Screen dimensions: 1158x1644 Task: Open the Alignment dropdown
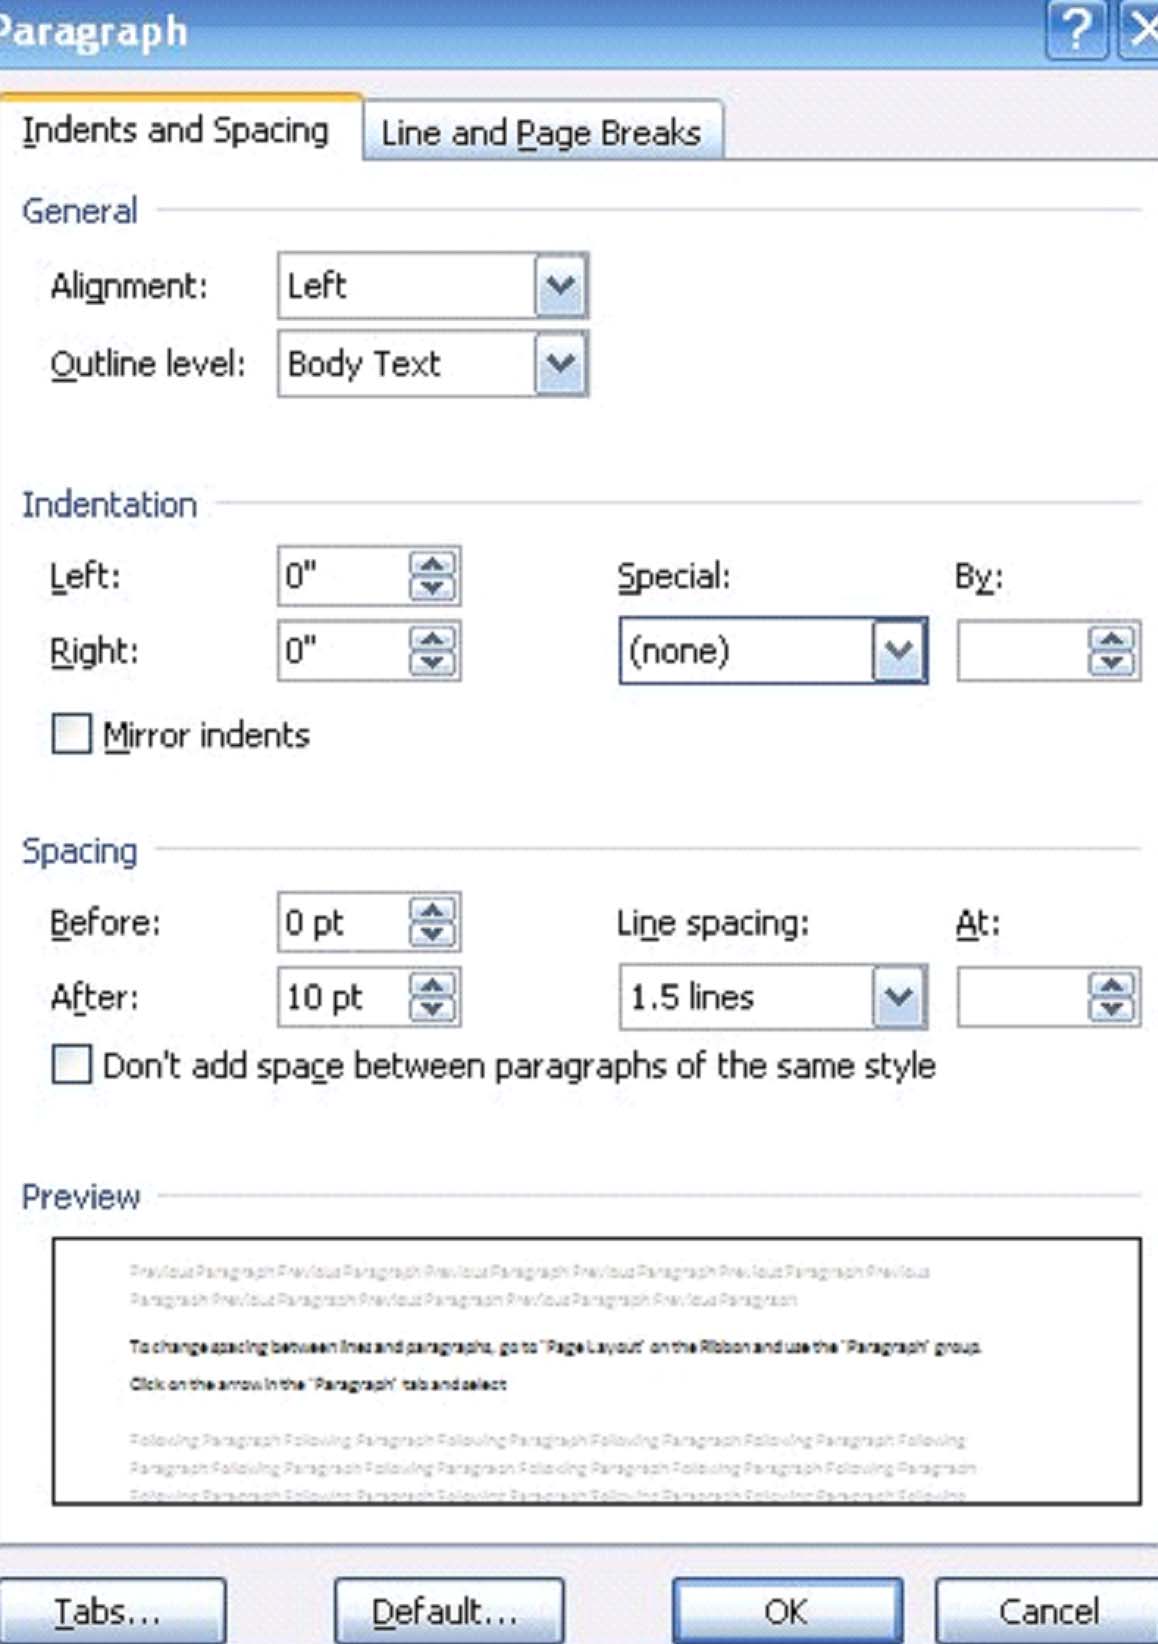coord(559,286)
